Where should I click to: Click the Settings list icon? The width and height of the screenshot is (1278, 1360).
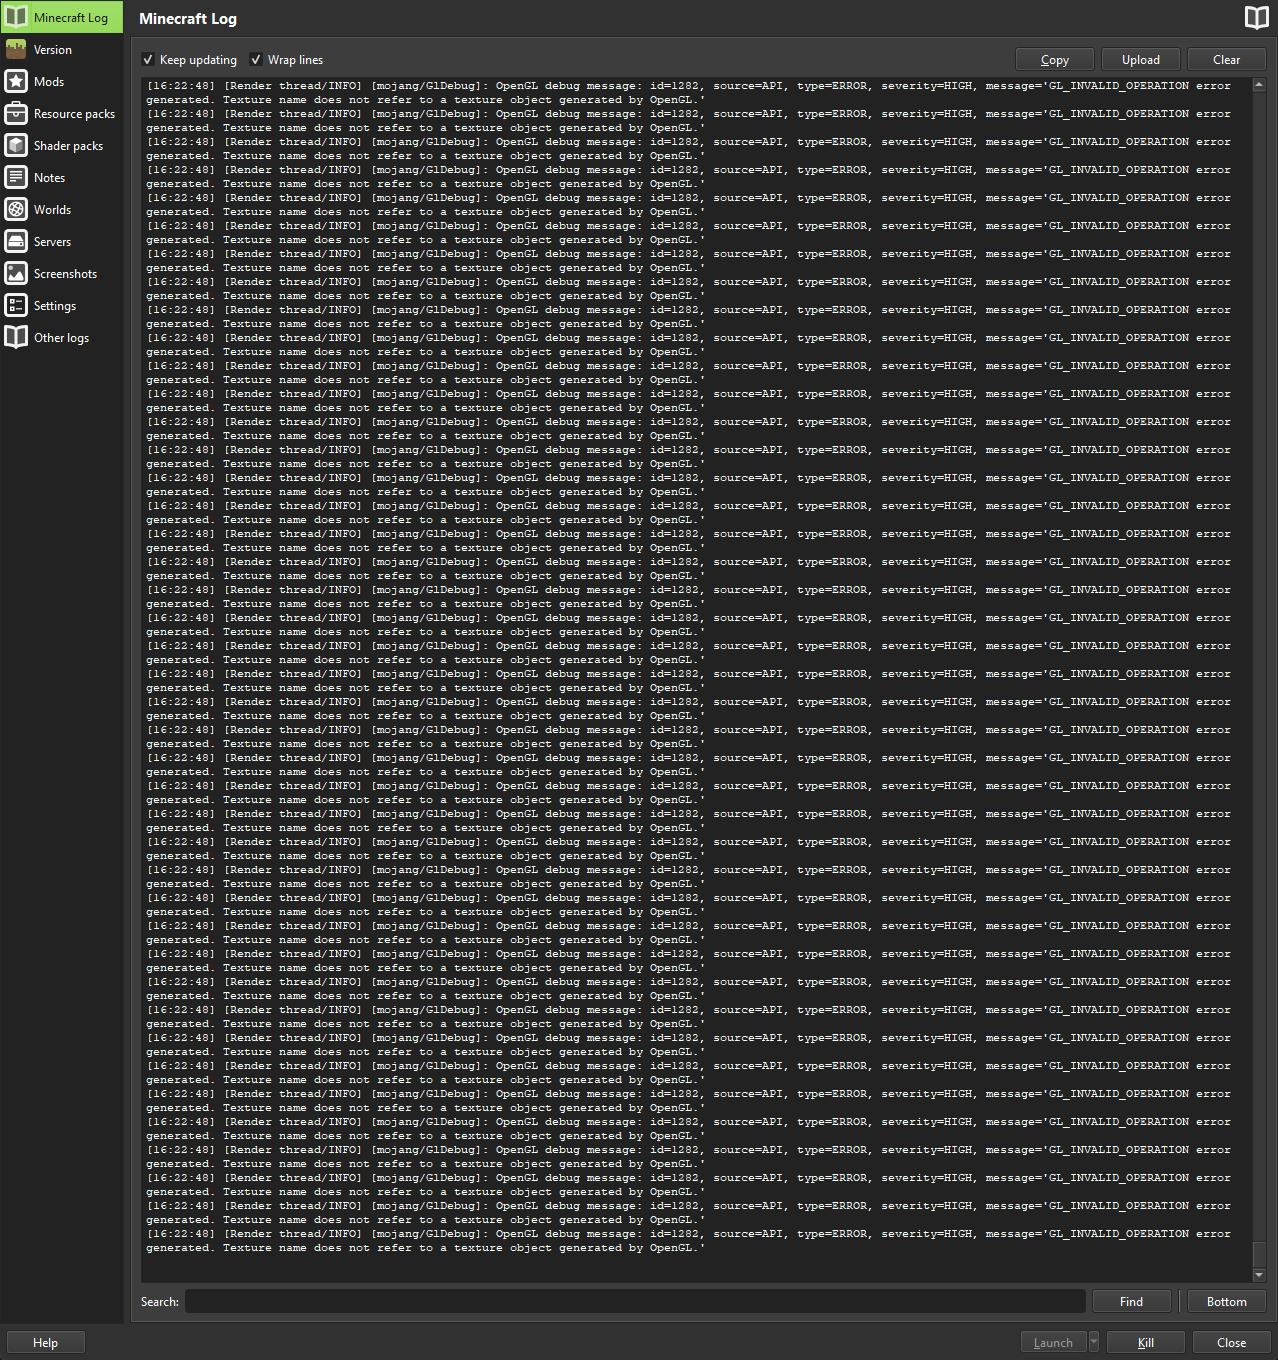coord(16,305)
